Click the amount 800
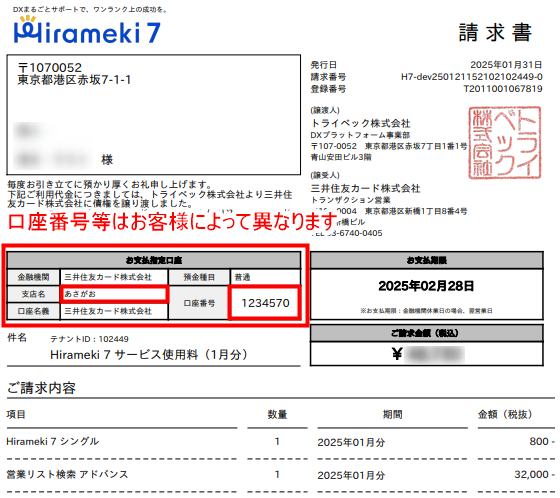Screen dimensions: 560x498 coord(539,442)
